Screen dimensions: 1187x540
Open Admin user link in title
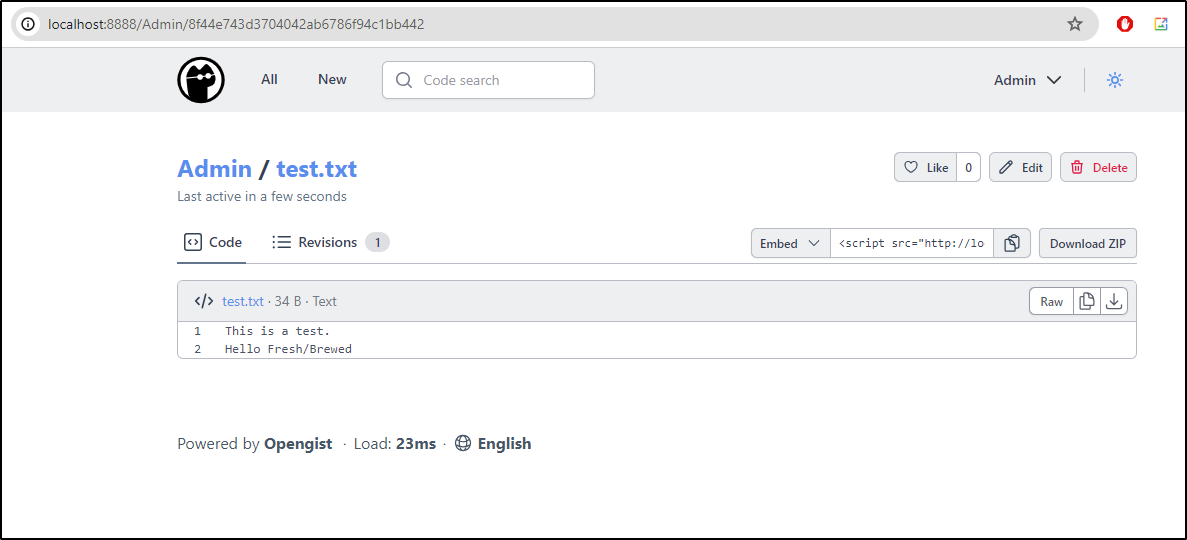pyautogui.click(x=214, y=168)
